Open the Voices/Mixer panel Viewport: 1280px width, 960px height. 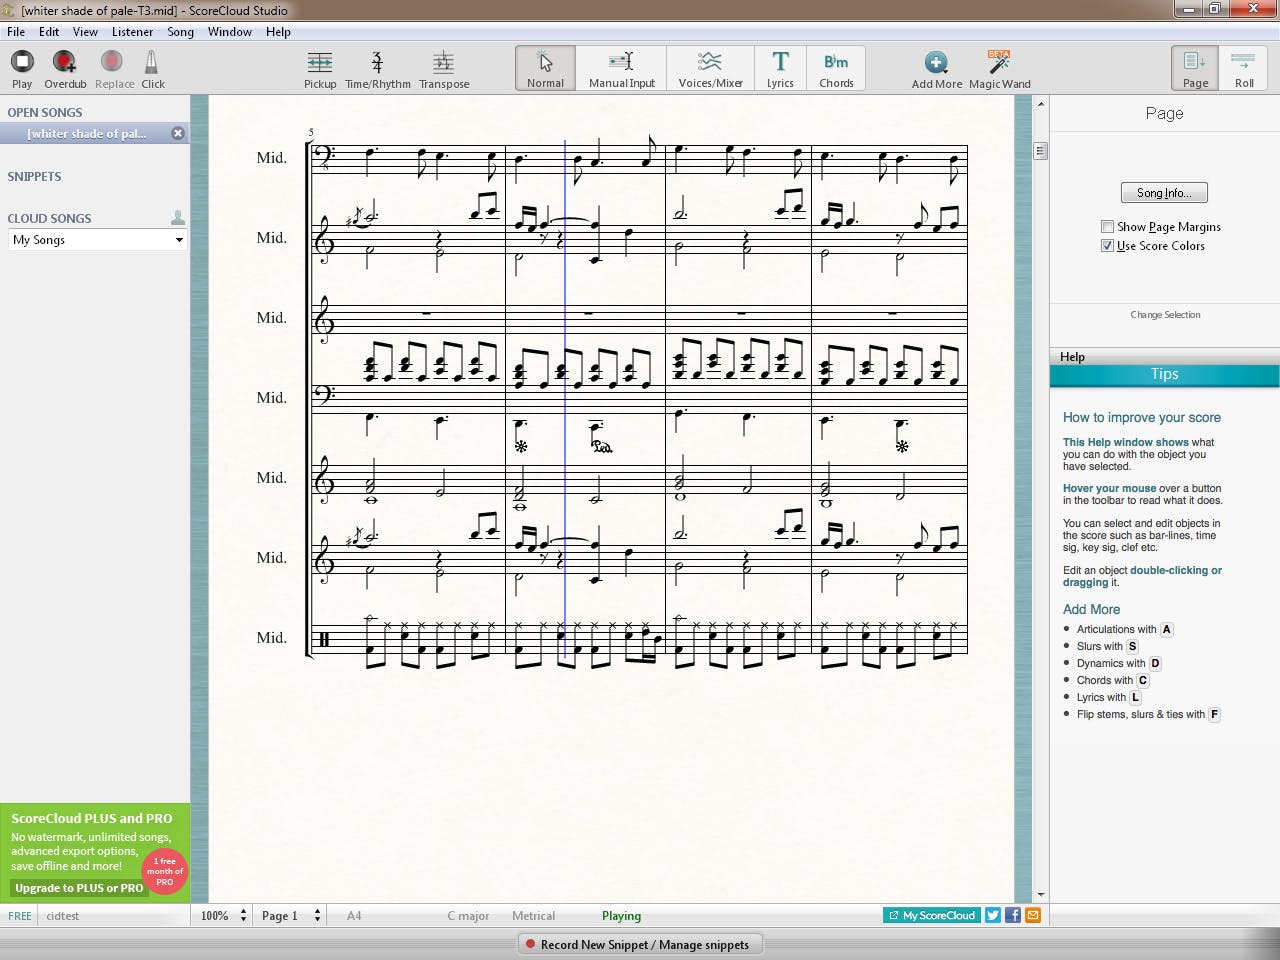710,68
